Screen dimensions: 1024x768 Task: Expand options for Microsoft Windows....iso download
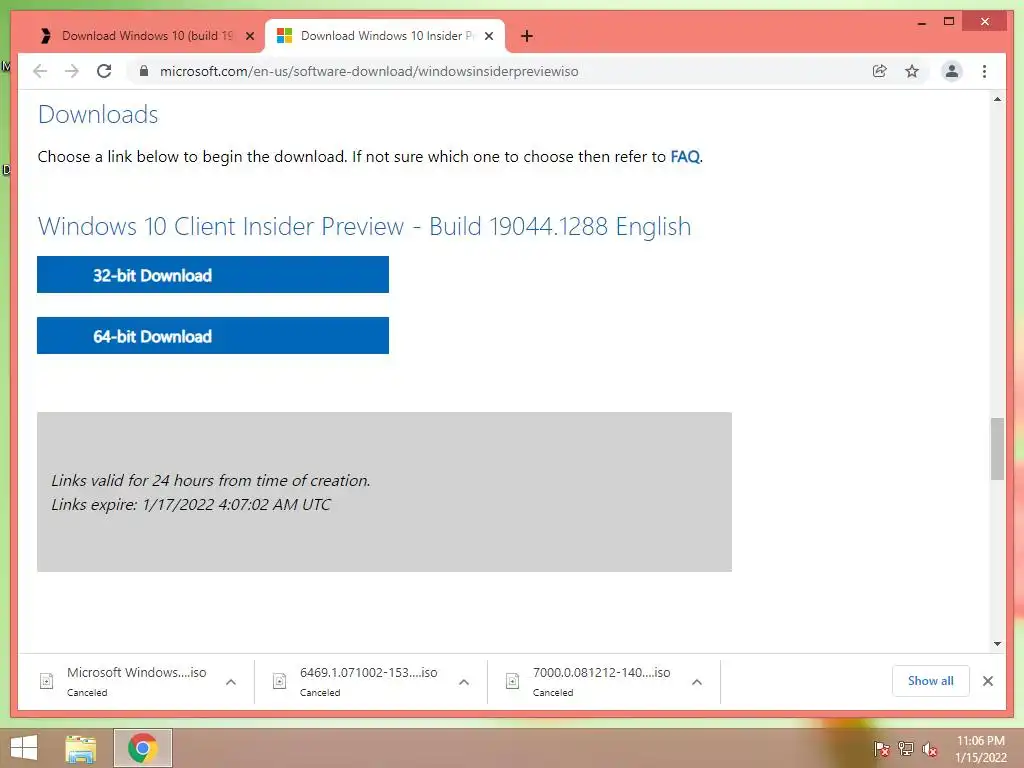[x=231, y=682]
